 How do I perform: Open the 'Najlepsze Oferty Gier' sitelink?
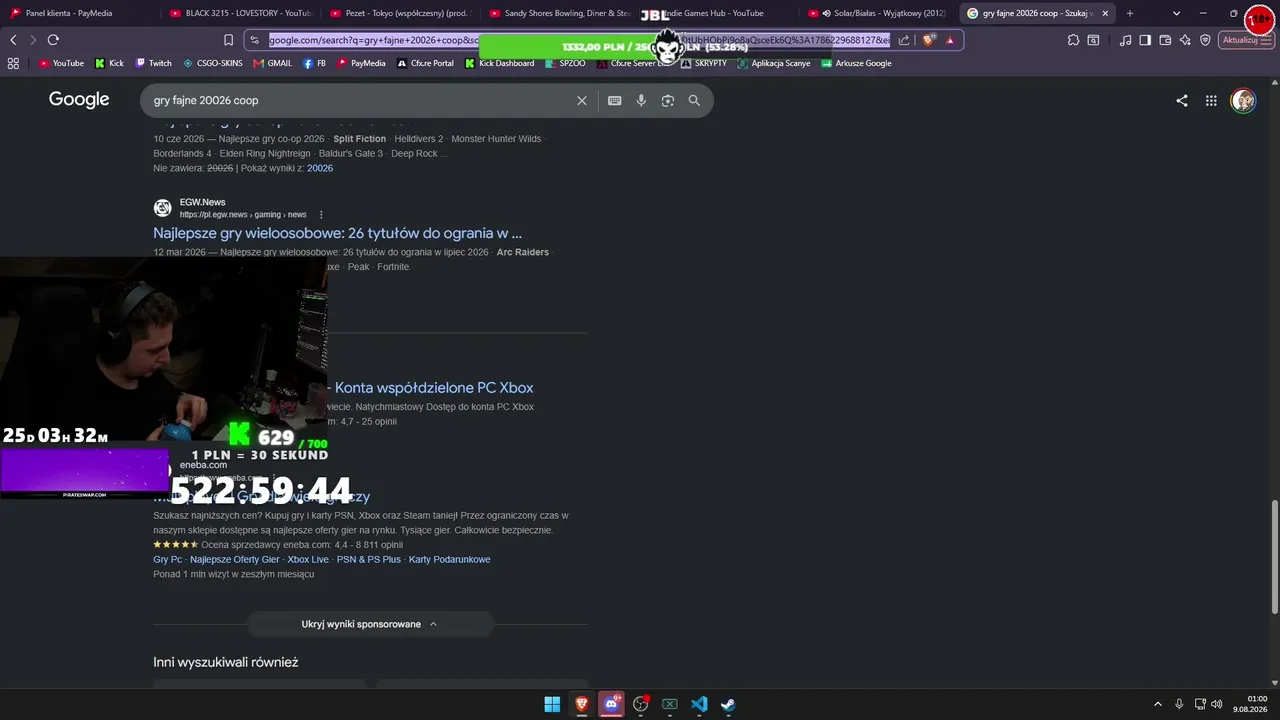[x=235, y=559]
